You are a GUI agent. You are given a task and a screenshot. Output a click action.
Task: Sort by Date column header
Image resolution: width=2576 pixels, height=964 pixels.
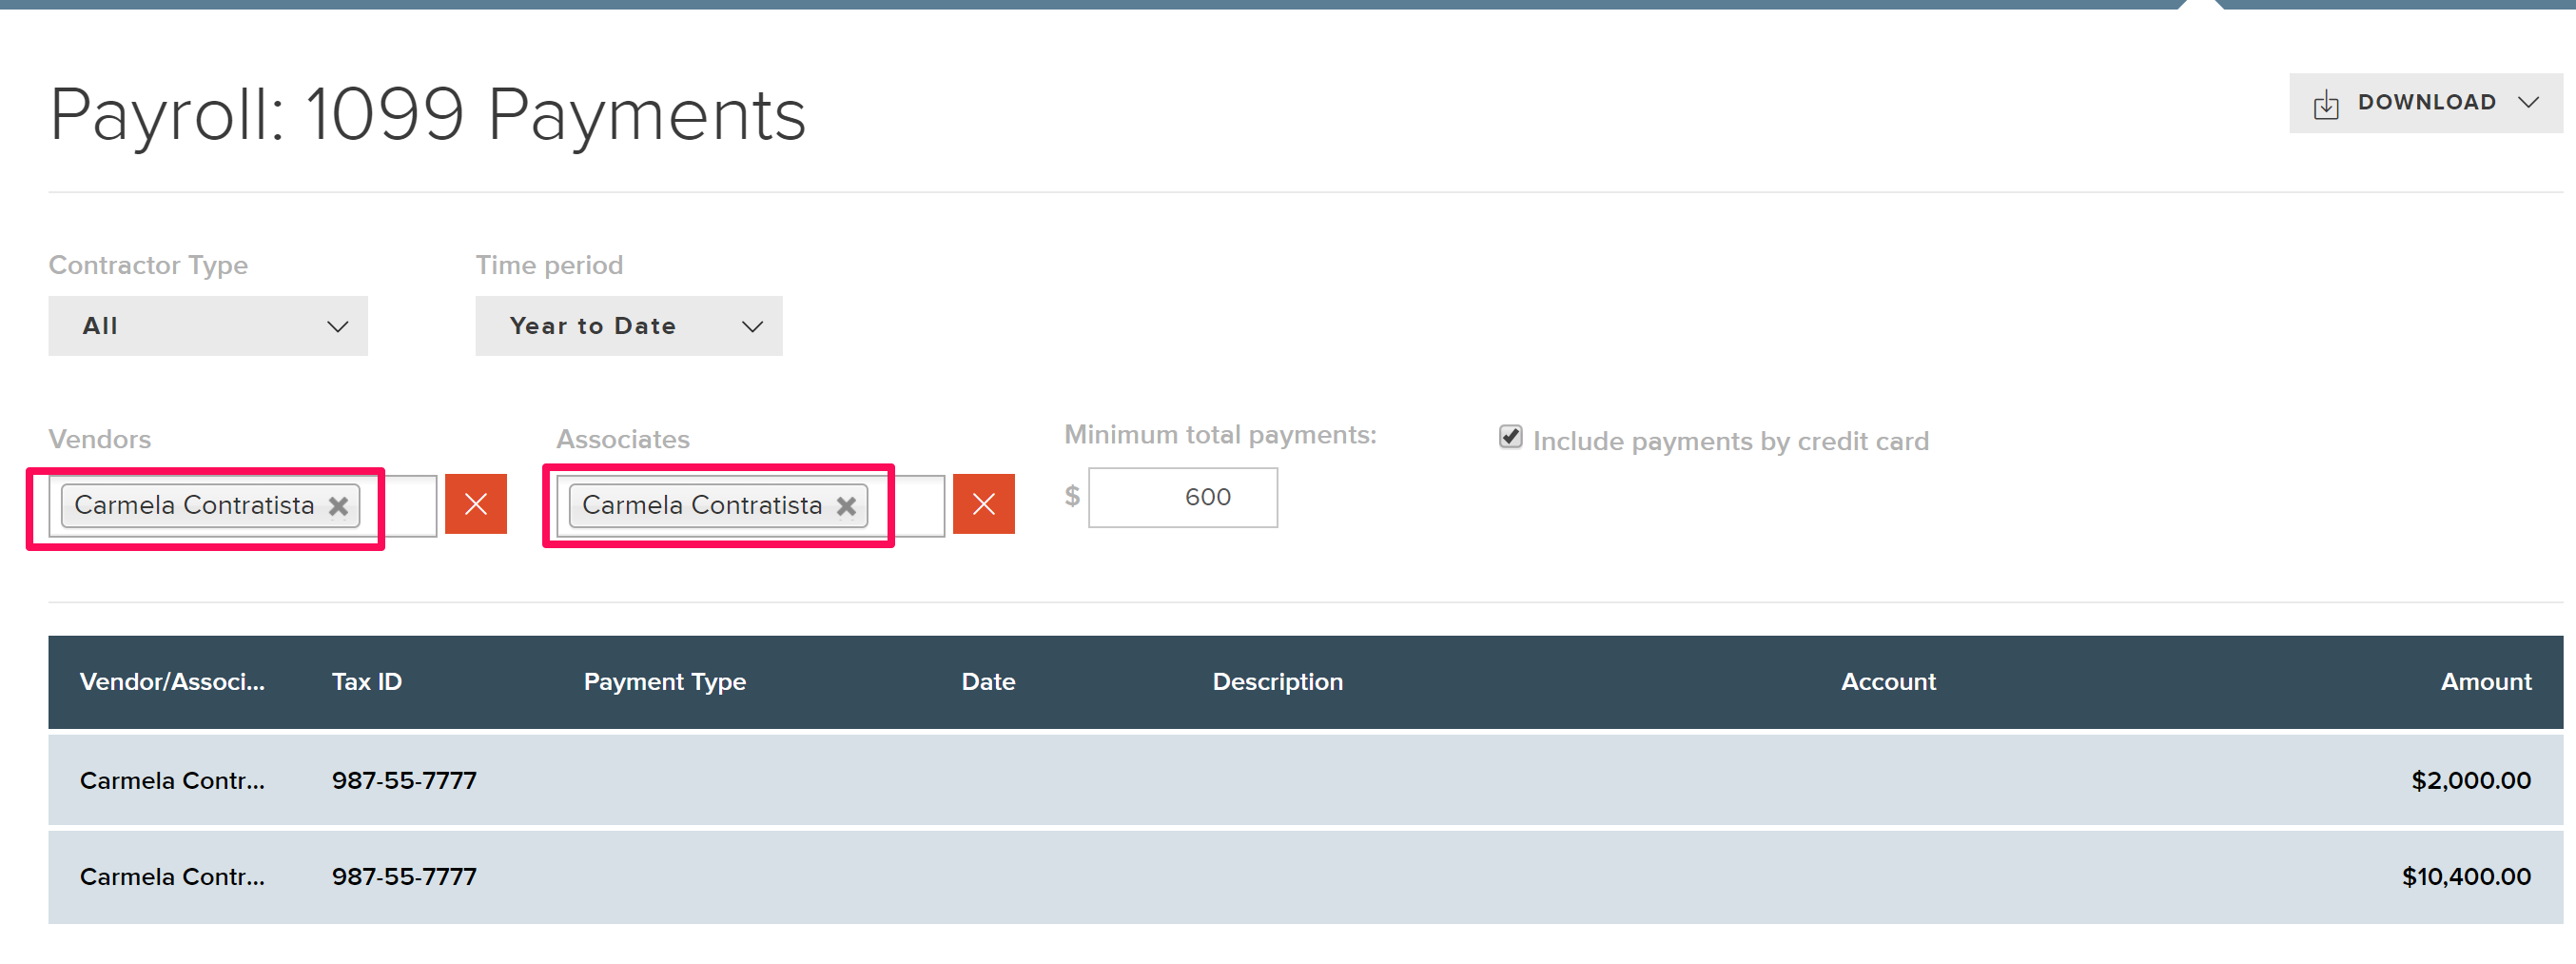[988, 682]
